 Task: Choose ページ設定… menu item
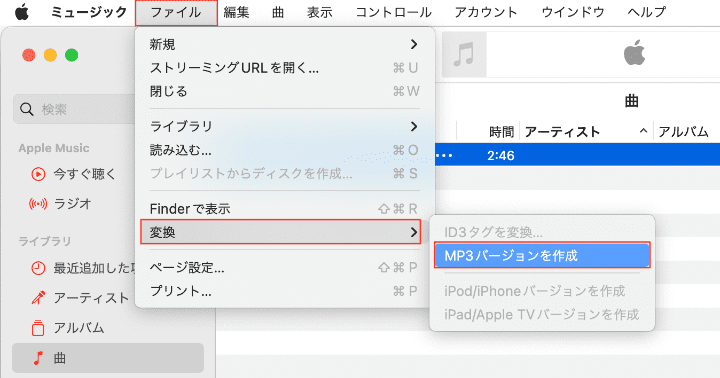(x=284, y=268)
